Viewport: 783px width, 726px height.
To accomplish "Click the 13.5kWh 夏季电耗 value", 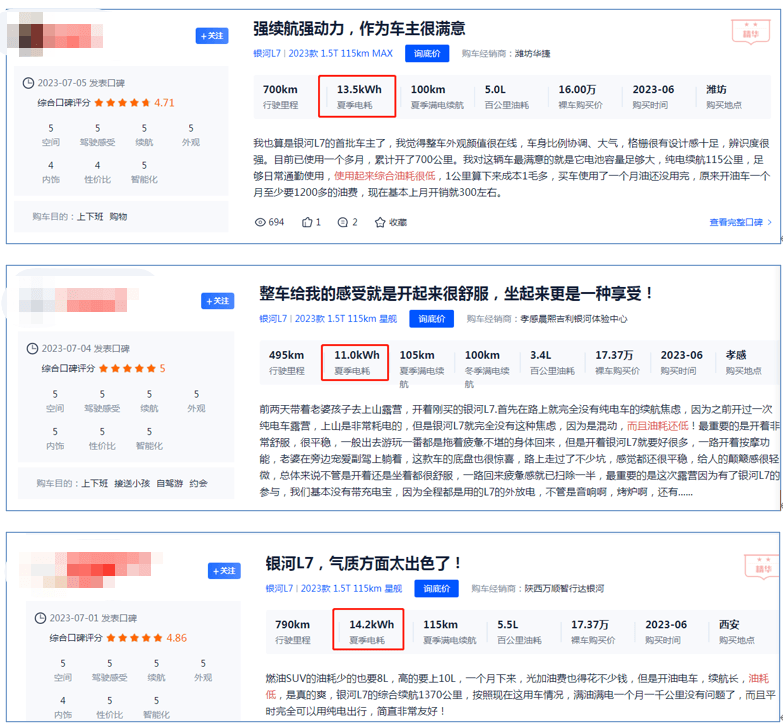I will [x=359, y=90].
